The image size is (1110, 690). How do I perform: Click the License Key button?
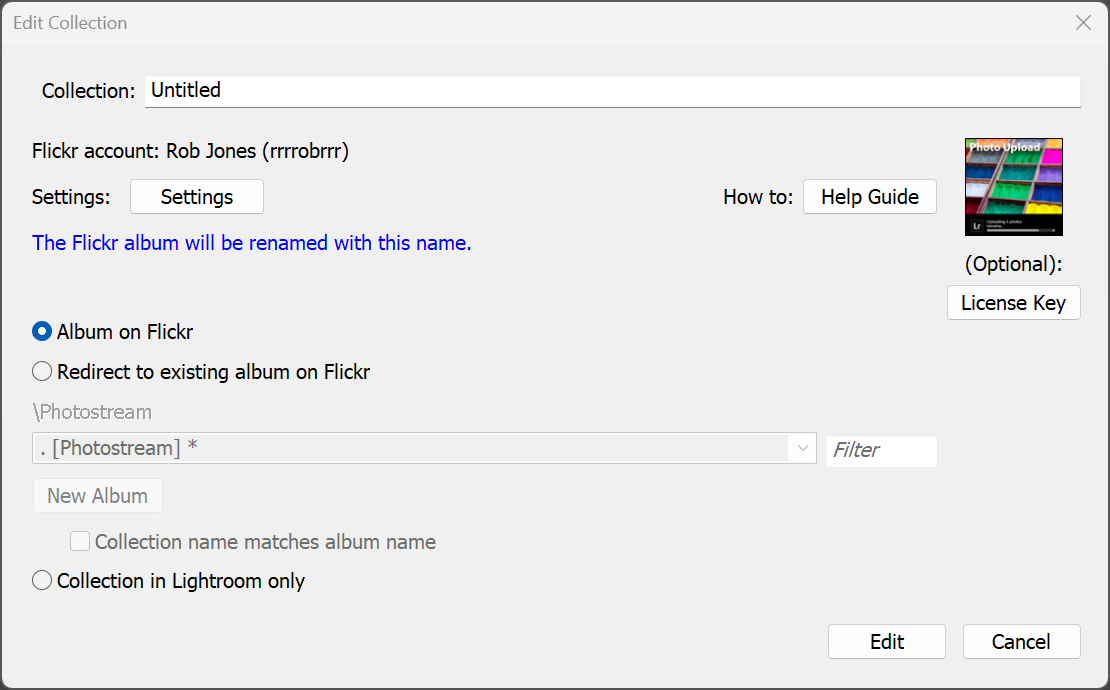[x=1013, y=303]
